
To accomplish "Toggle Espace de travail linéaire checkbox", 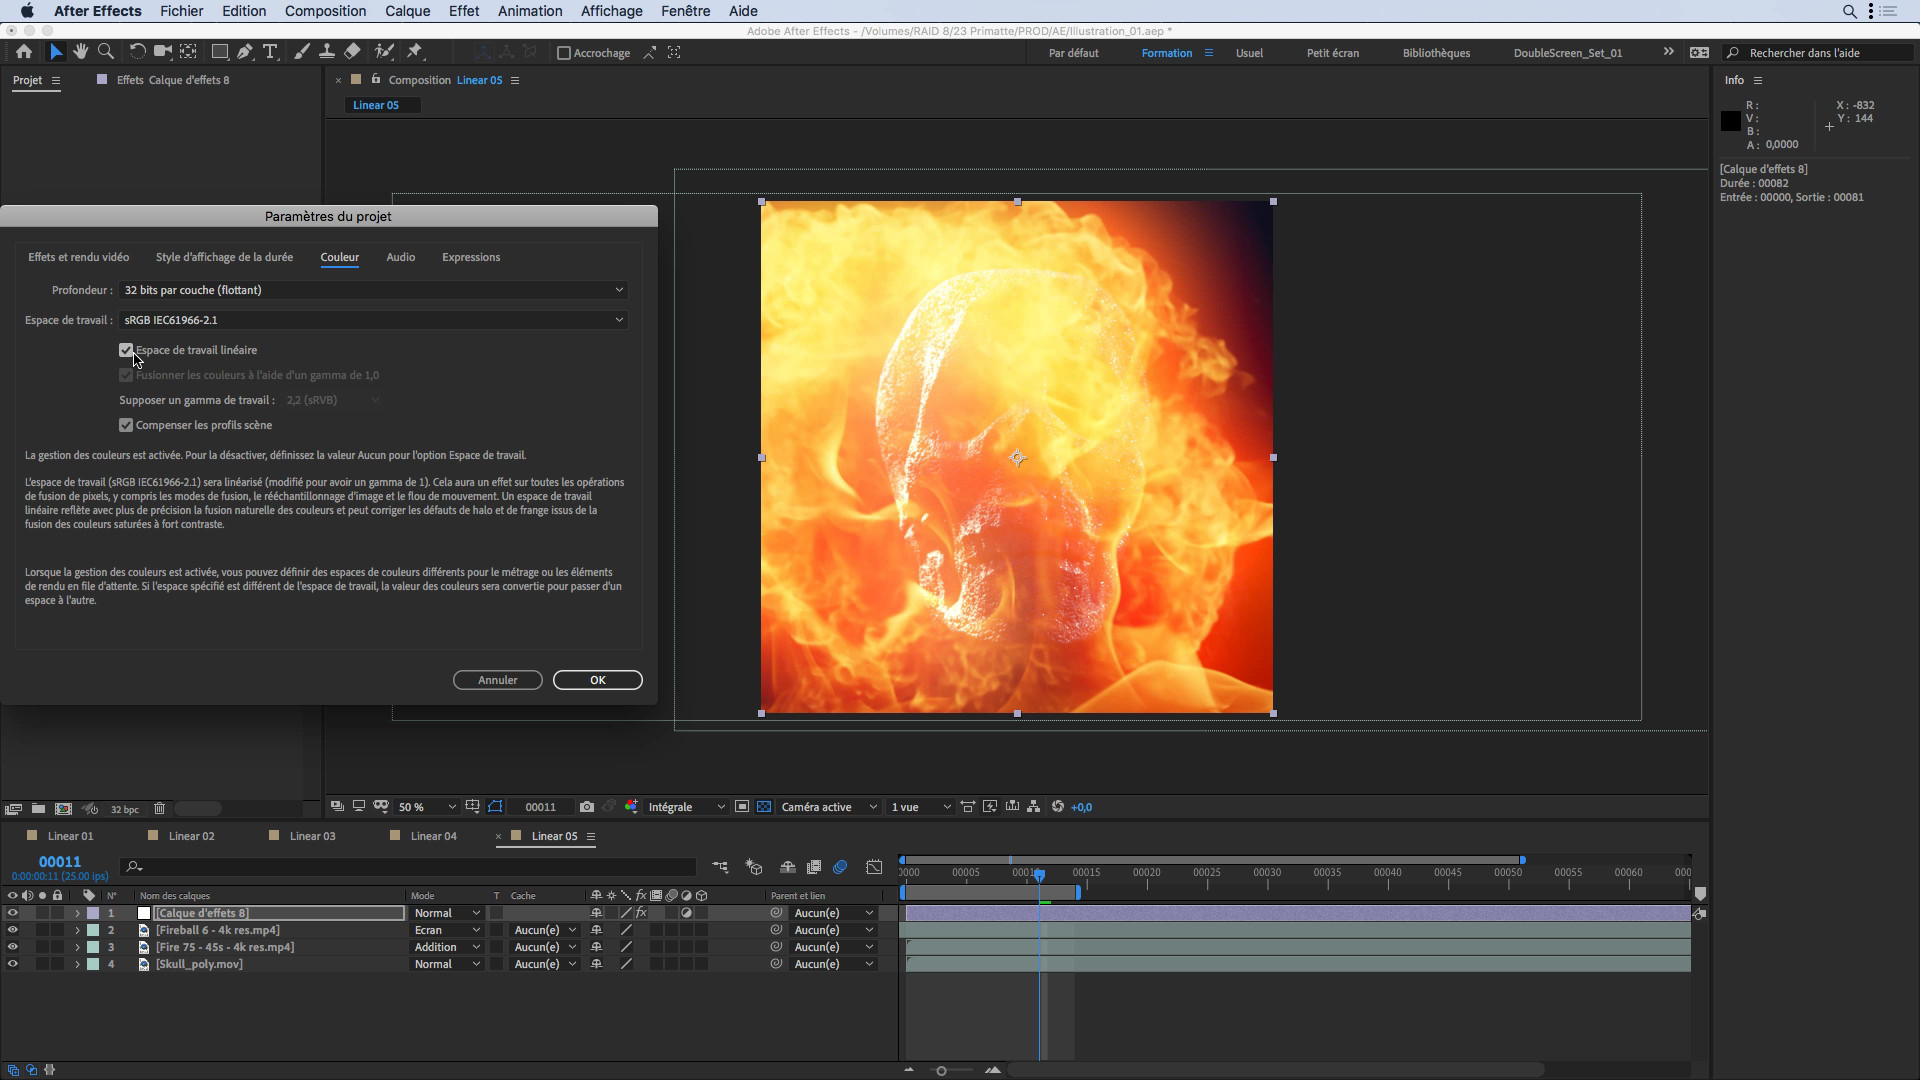I will click(x=127, y=349).
